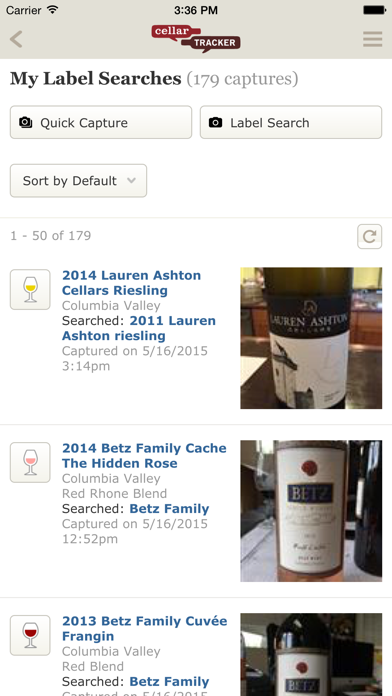This screenshot has height=696, width=392.
Task: View the Cuvée Frangin bottle photo
Action: point(311,655)
